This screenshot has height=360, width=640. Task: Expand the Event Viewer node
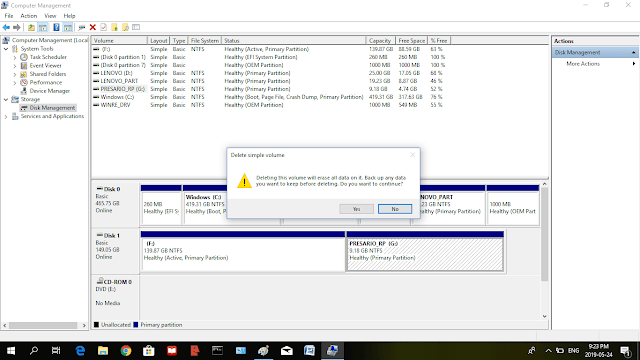click(x=15, y=66)
